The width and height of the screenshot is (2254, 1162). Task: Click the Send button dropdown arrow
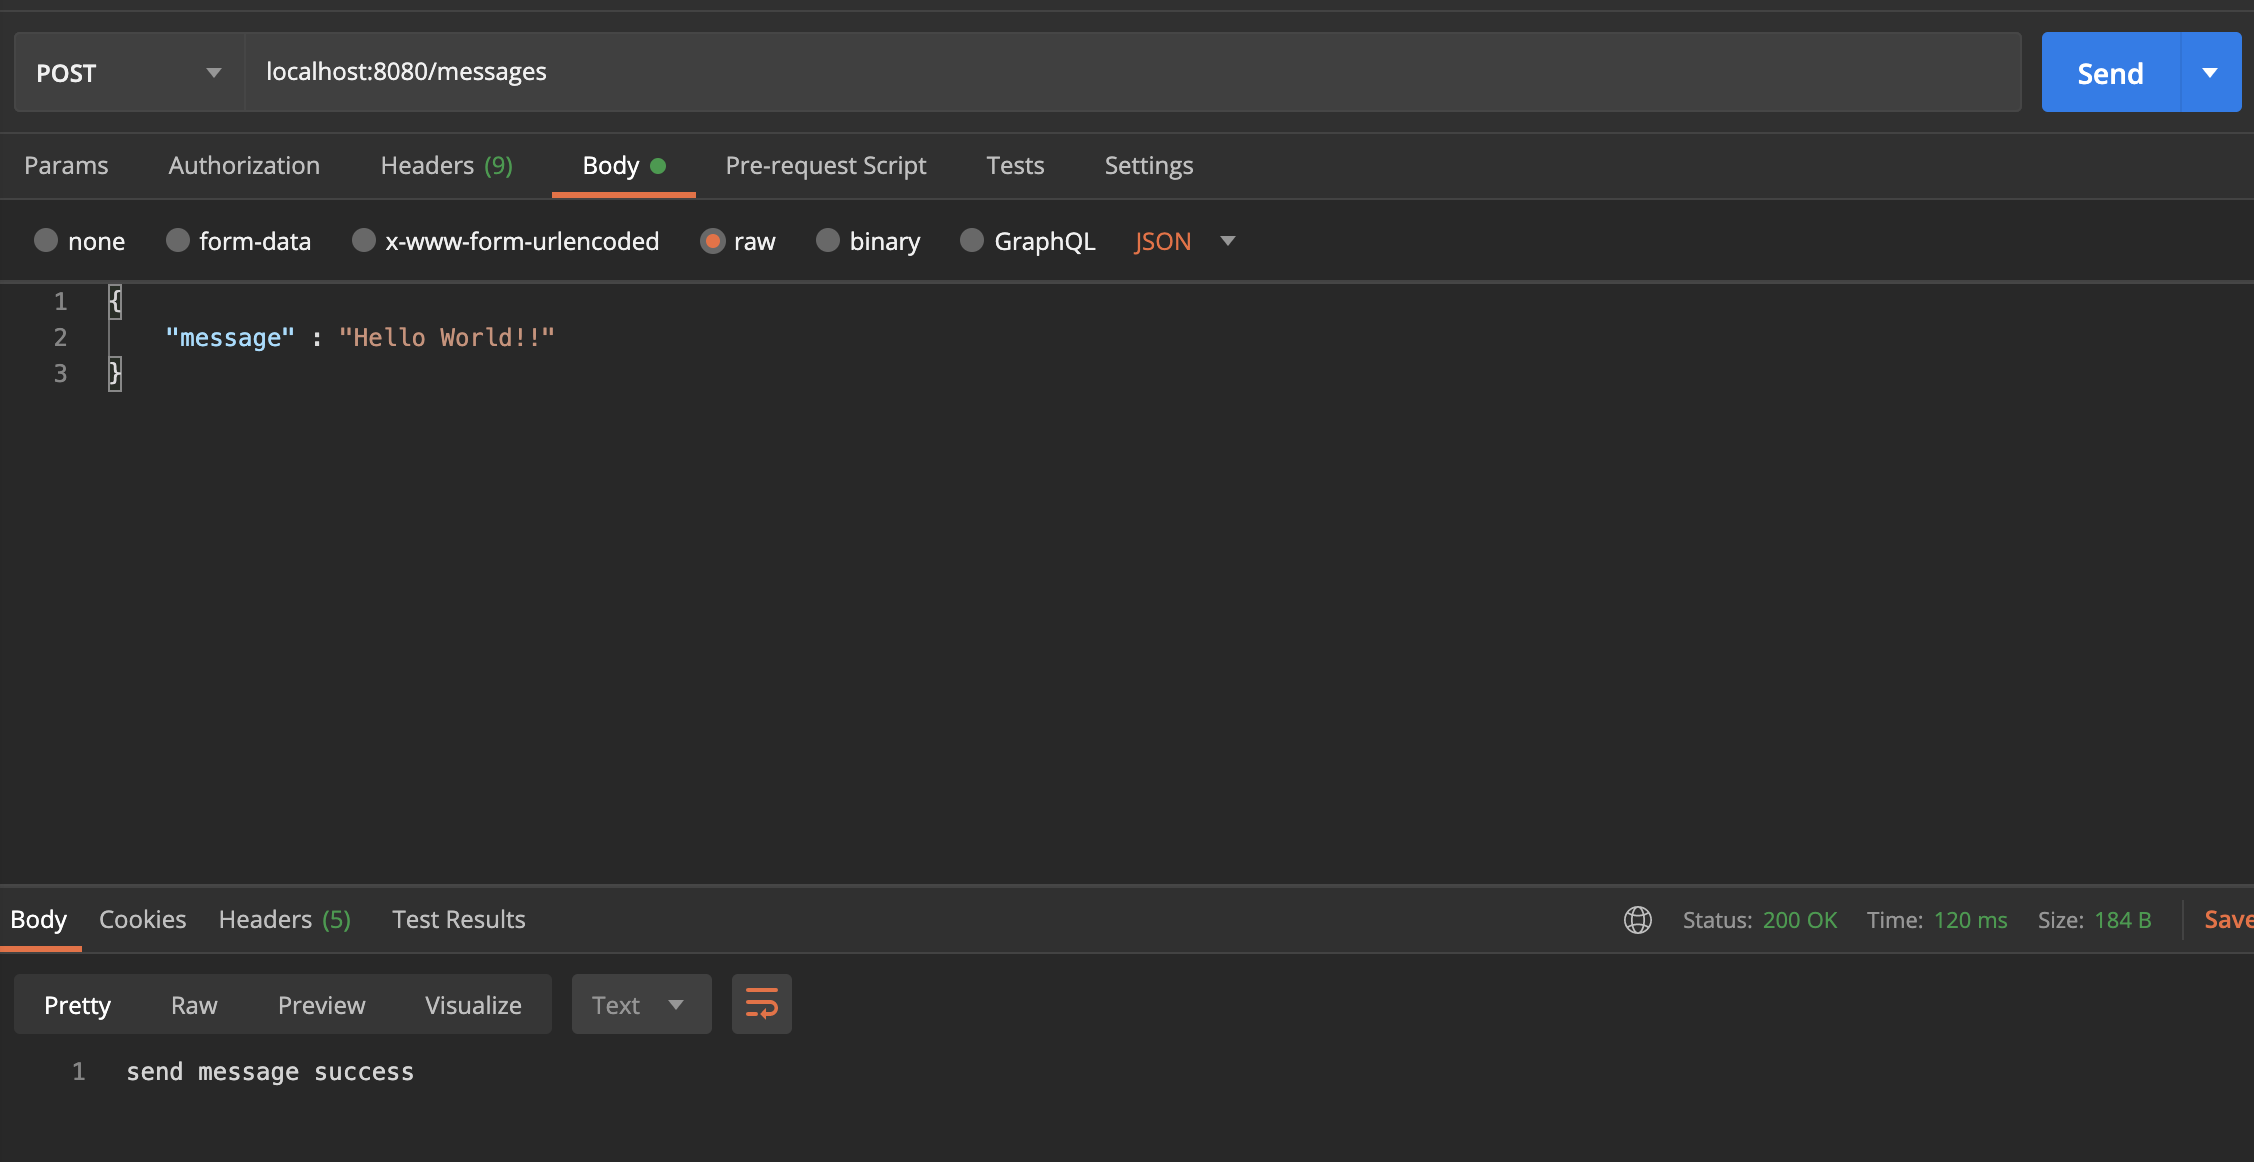click(x=2210, y=73)
